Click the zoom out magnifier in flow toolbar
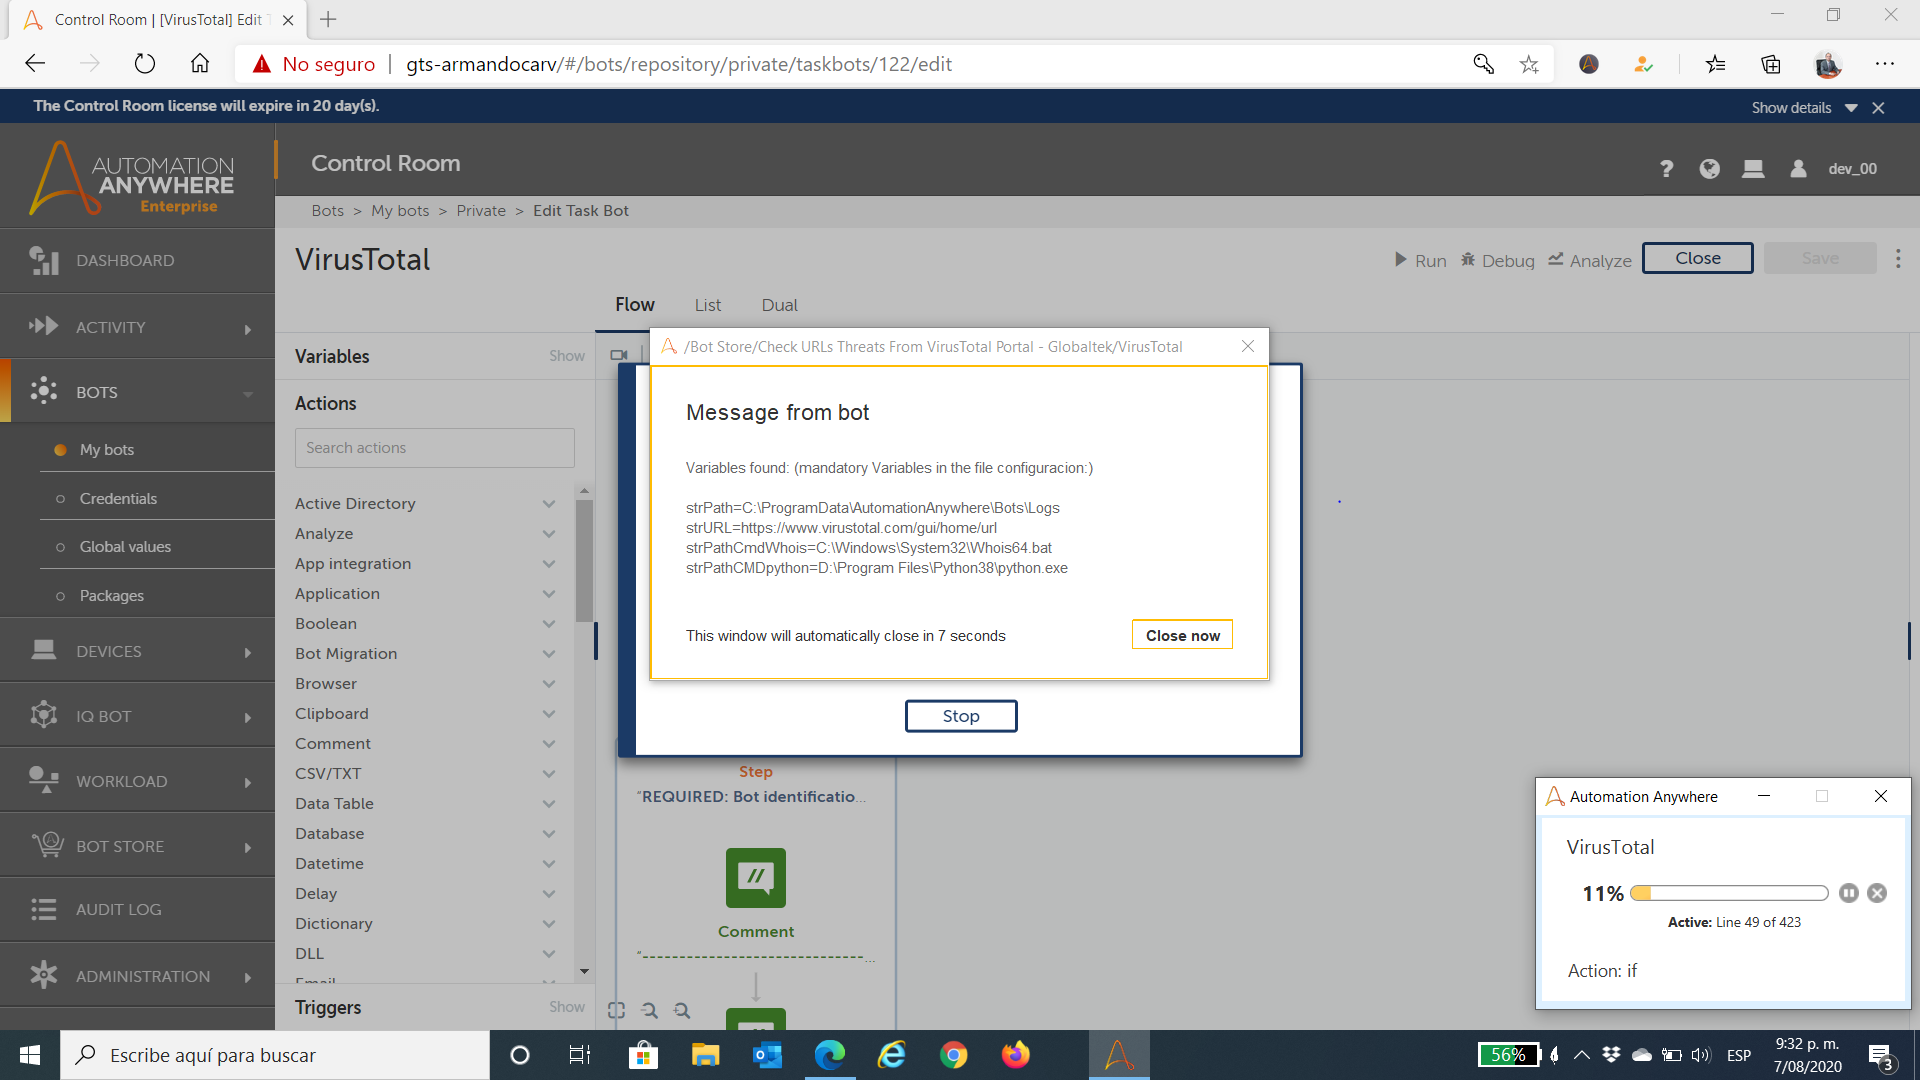This screenshot has height=1080, width=1920. click(650, 1010)
